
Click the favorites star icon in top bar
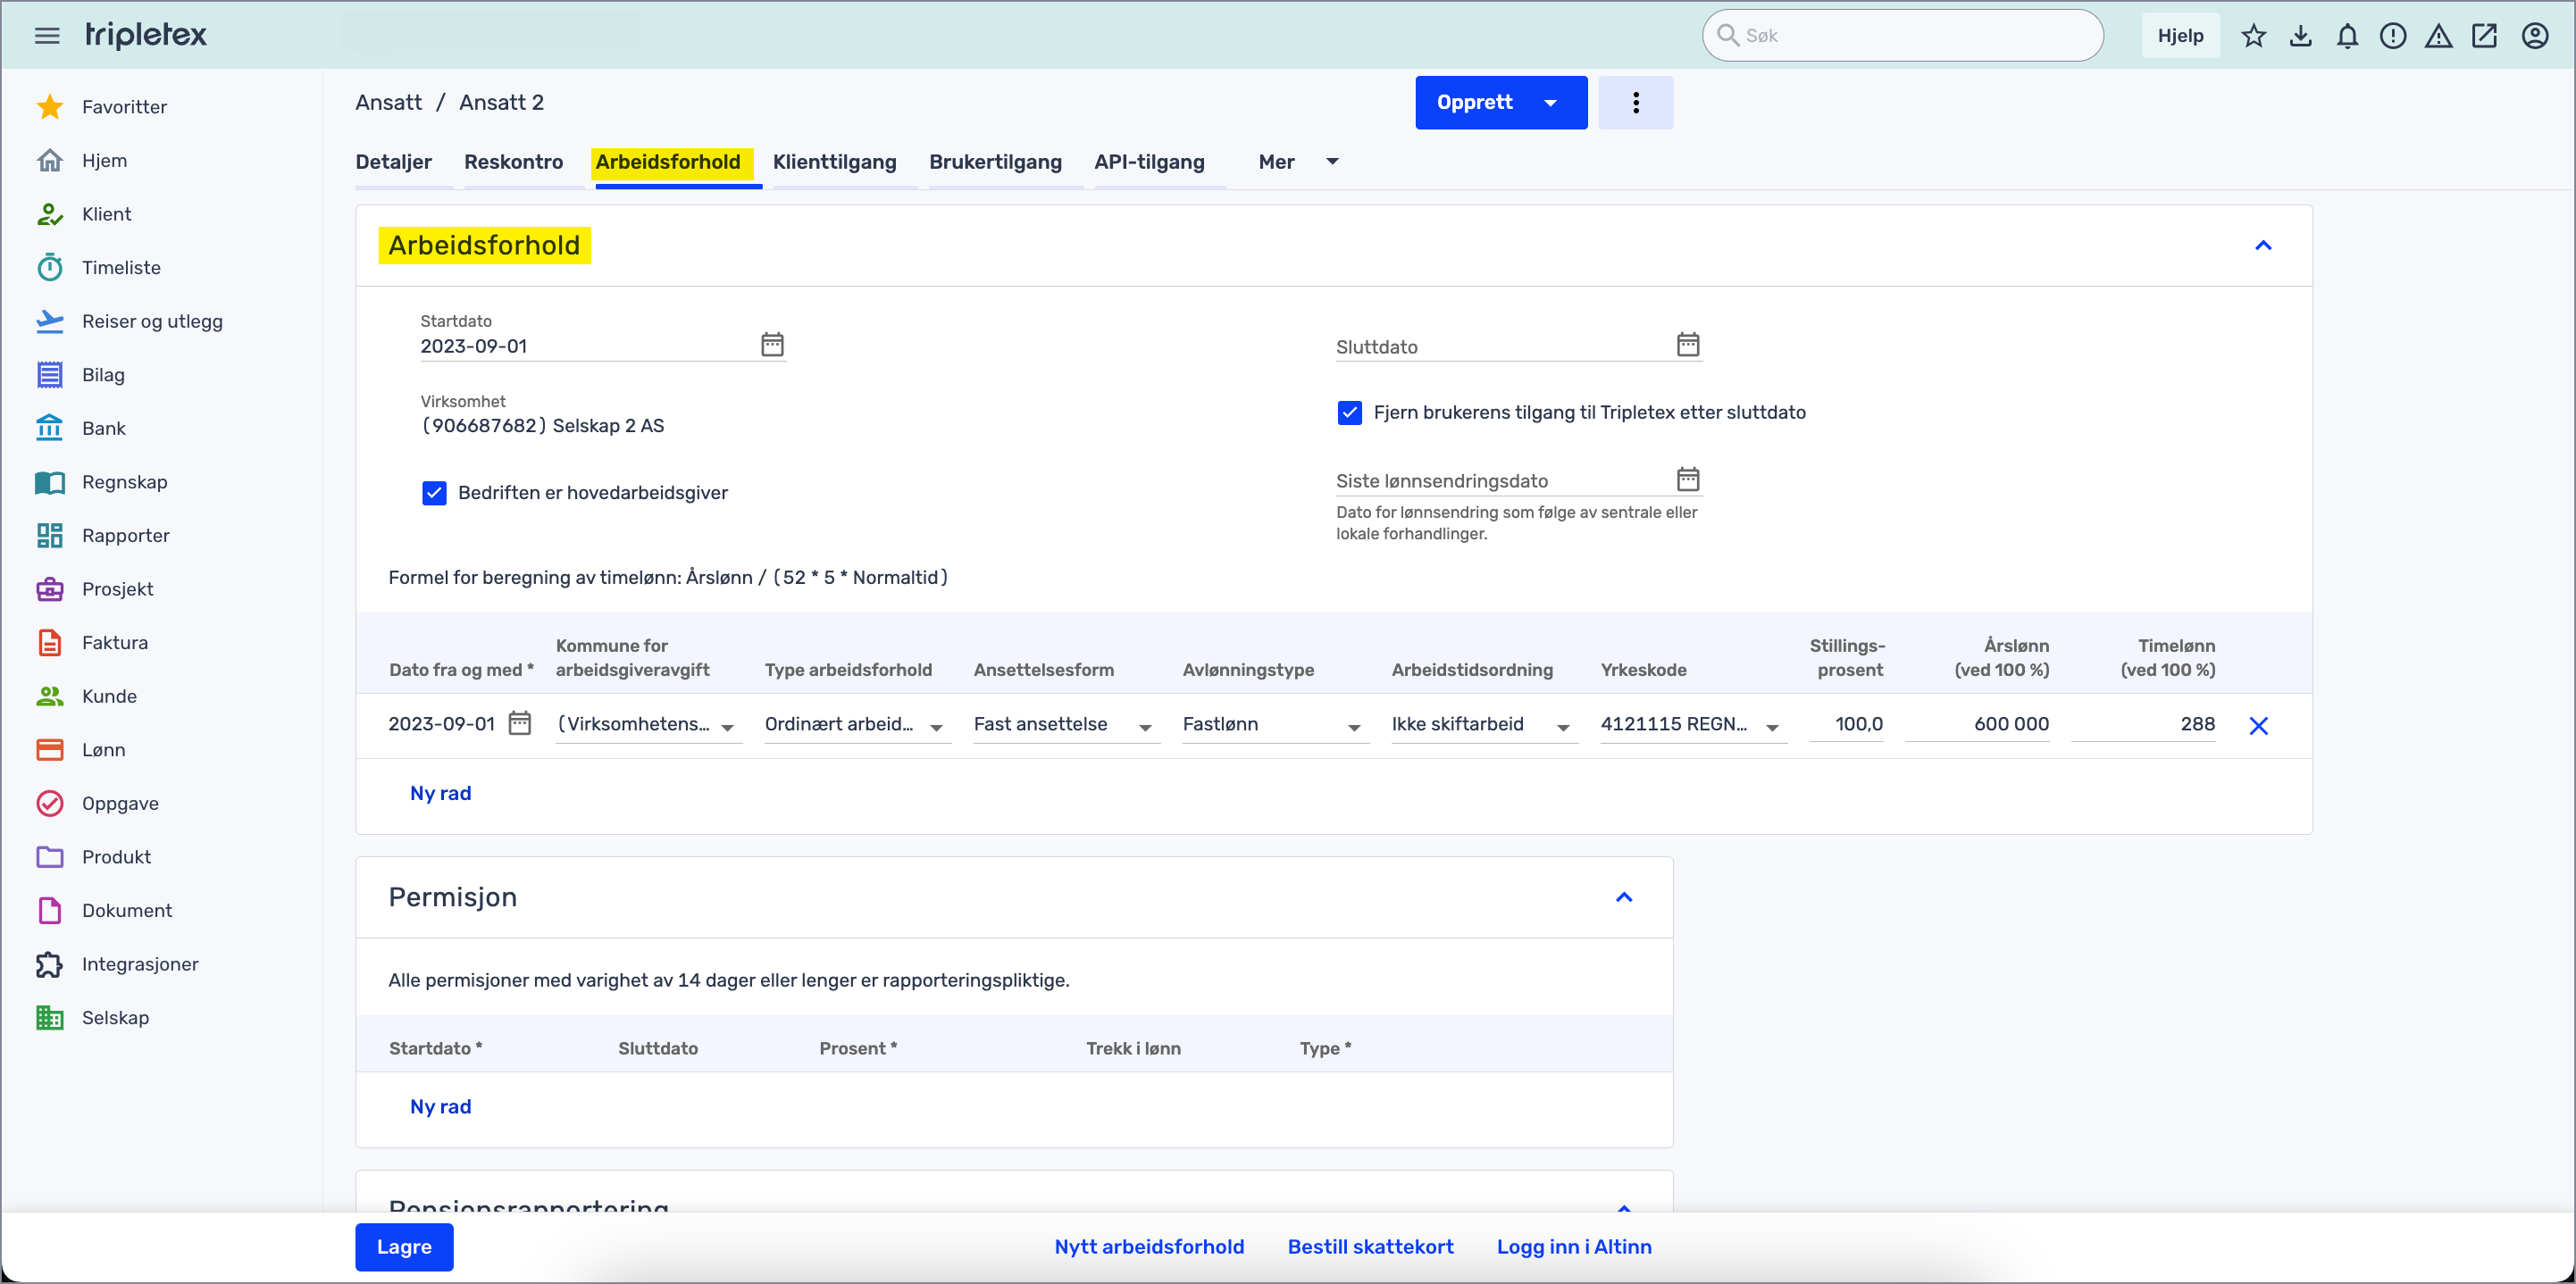(x=2253, y=36)
